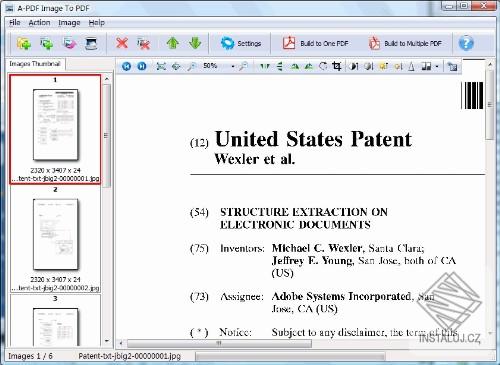
Task: Click the preview horizontal scrollbar thumb
Action: pyautogui.click(x=219, y=343)
